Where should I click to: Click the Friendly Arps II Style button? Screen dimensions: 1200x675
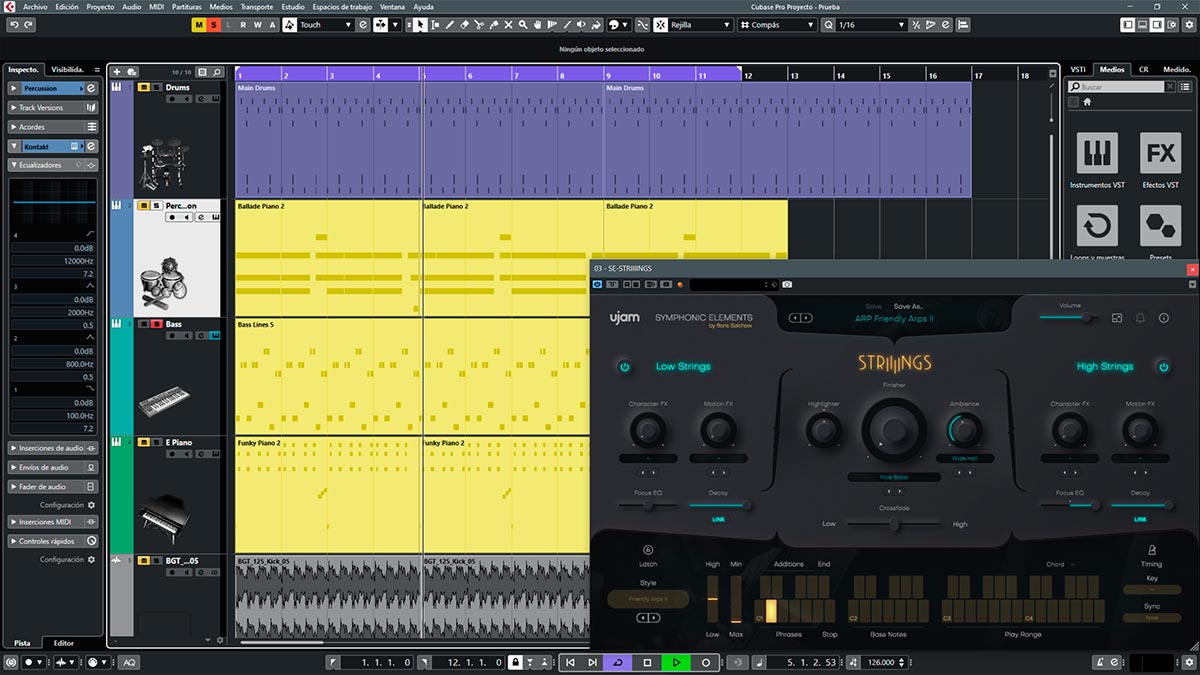(648, 599)
